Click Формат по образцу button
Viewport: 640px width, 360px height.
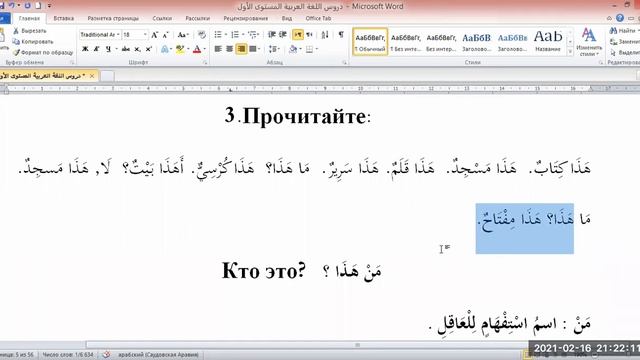(43, 53)
